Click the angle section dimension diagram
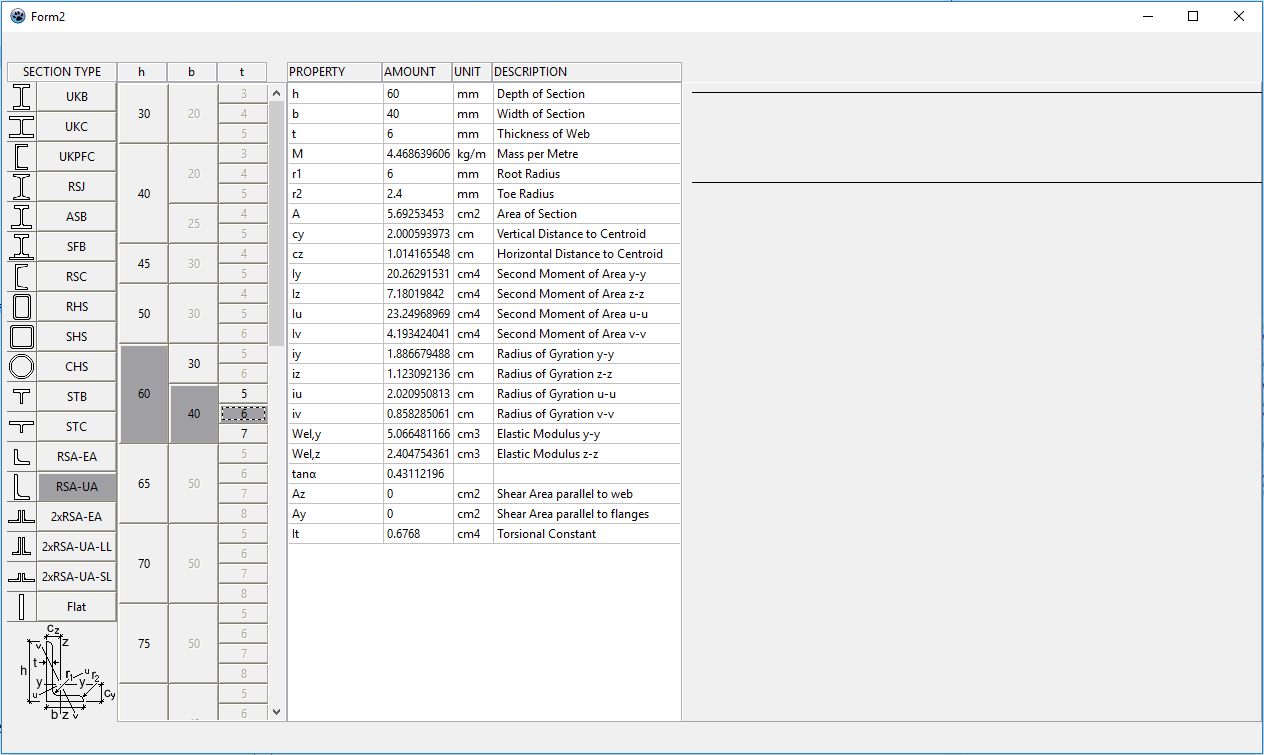This screenshot has height=755, width=1264. (66, 671)
